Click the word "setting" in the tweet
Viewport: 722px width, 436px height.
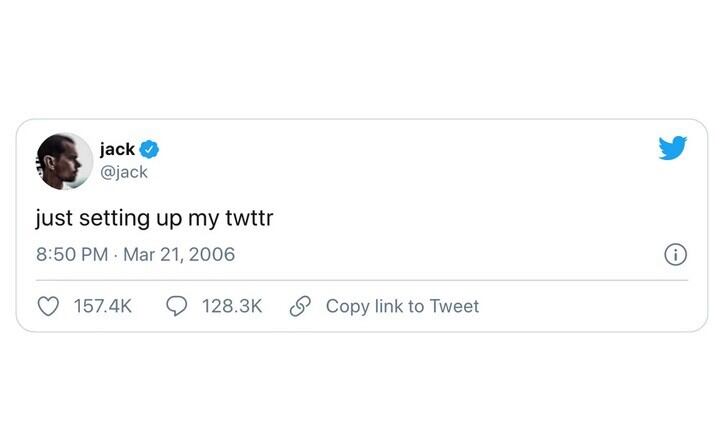pyautogui.click(x=112, y=218)
